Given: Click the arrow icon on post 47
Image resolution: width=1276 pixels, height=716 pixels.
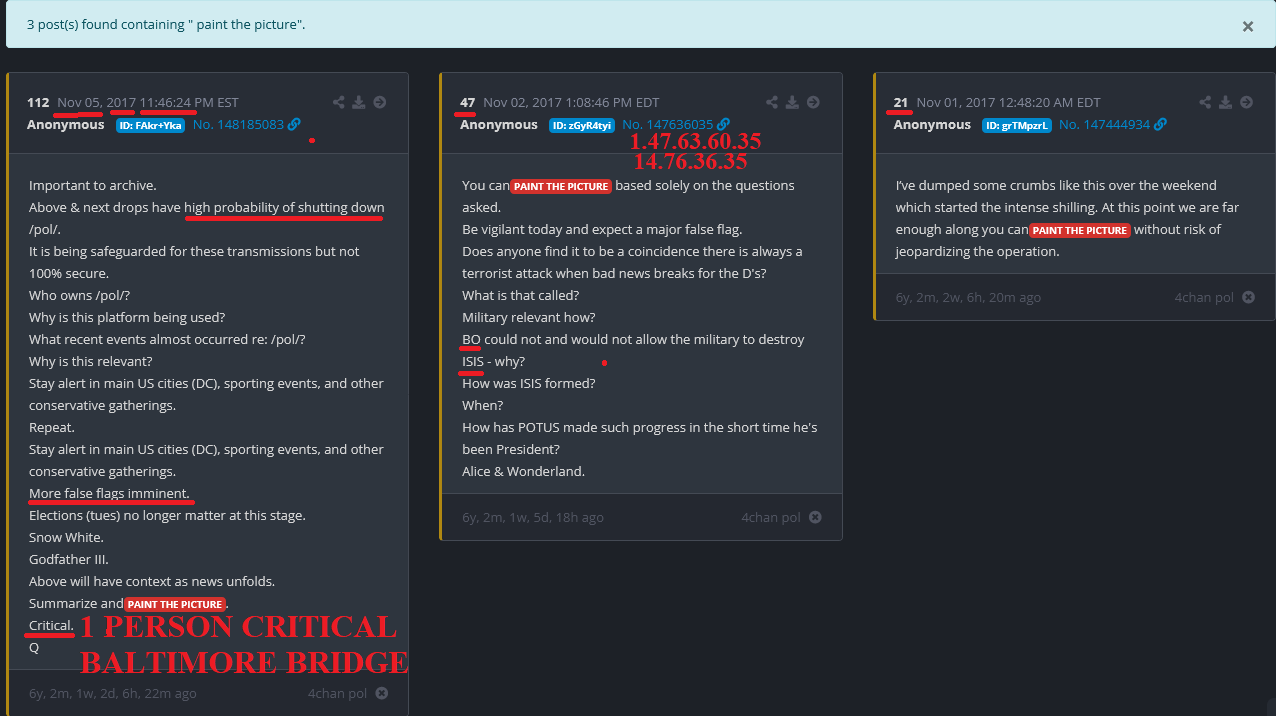Looking at the screenshot, I should pos(813,102).
